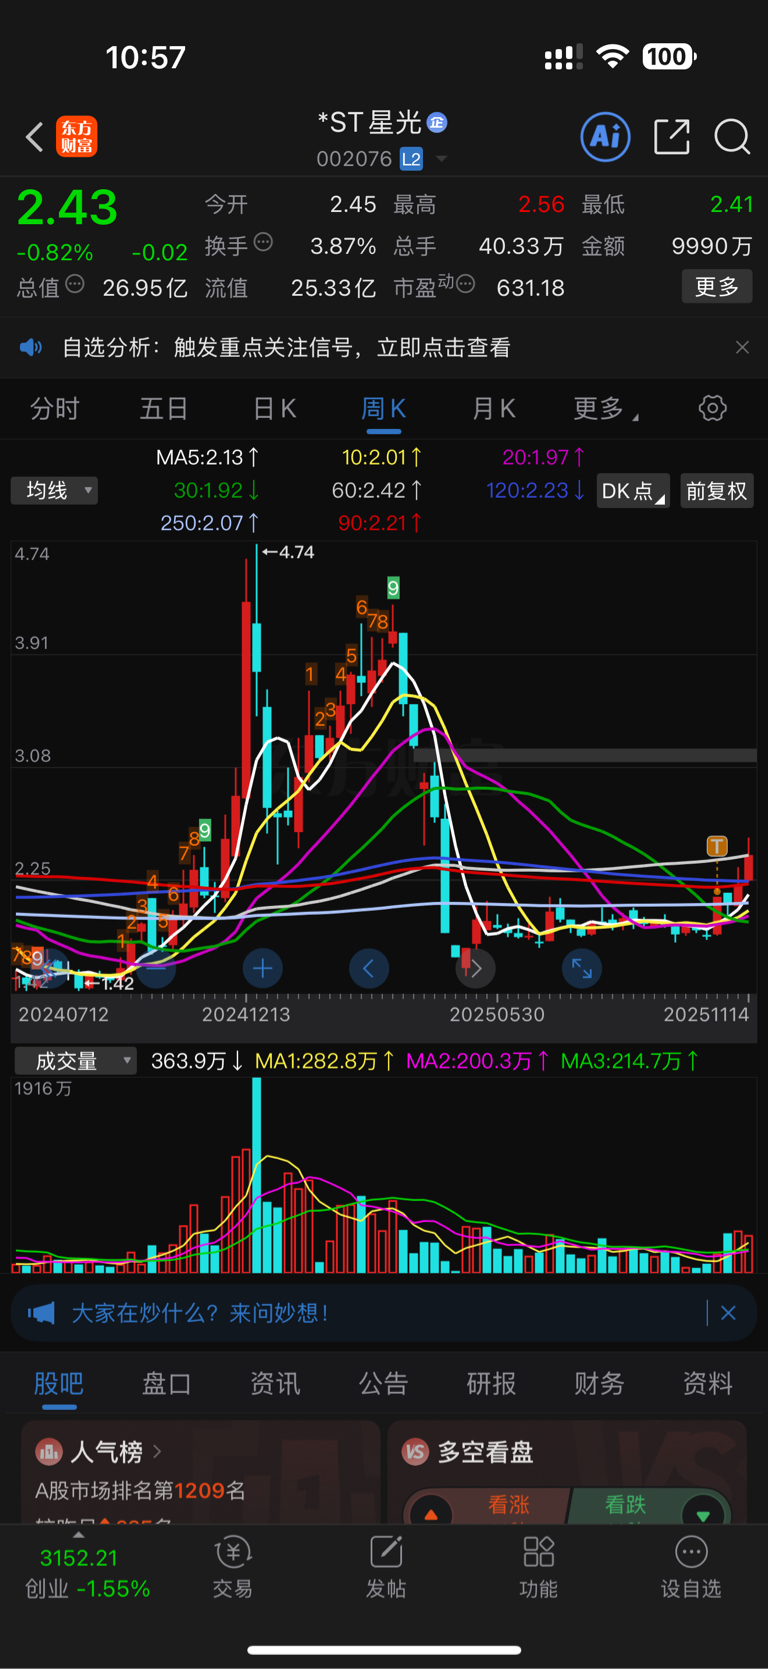Select the 周K chart tab

click(383, 408)
